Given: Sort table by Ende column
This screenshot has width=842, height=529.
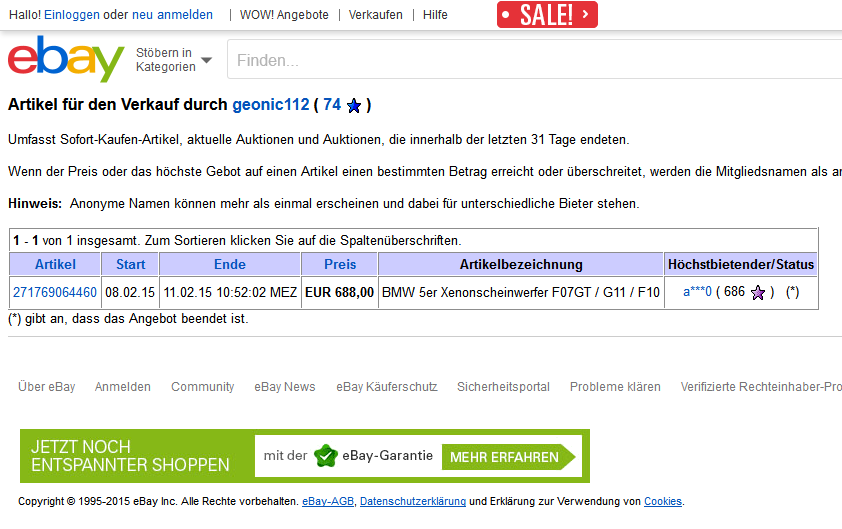Looking at the screenshot, I should (230, 264).
